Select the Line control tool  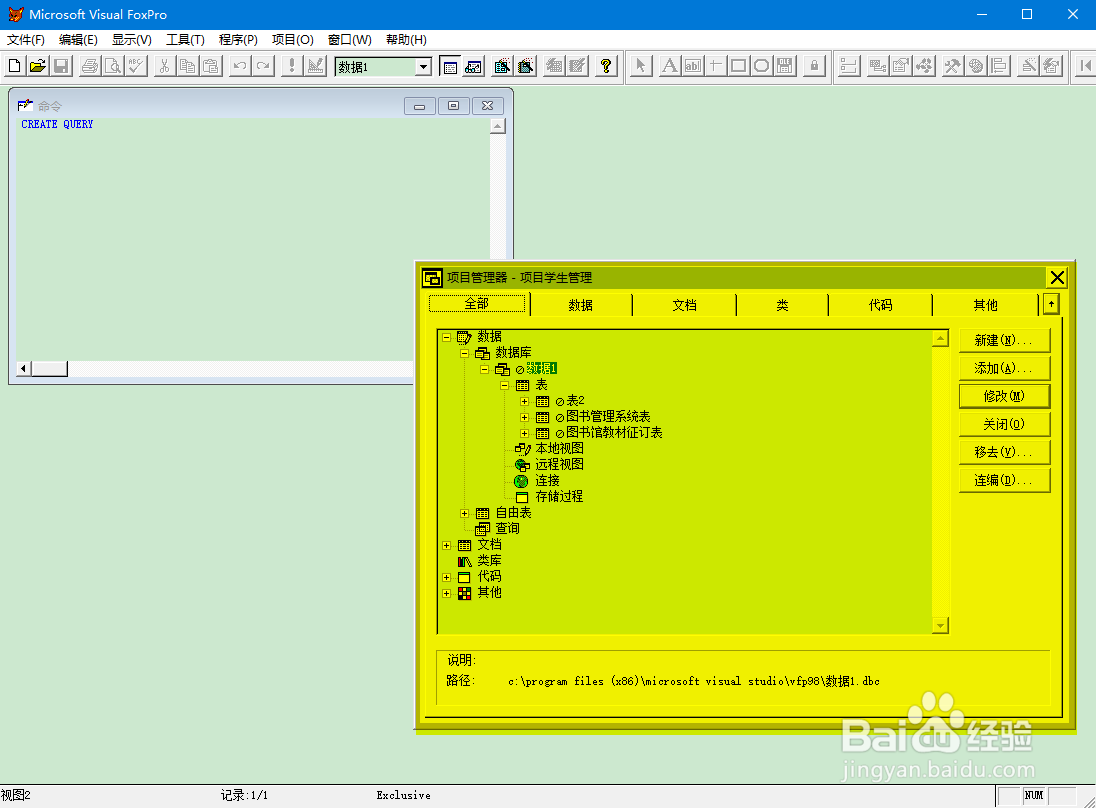click(x=715, y=66)
